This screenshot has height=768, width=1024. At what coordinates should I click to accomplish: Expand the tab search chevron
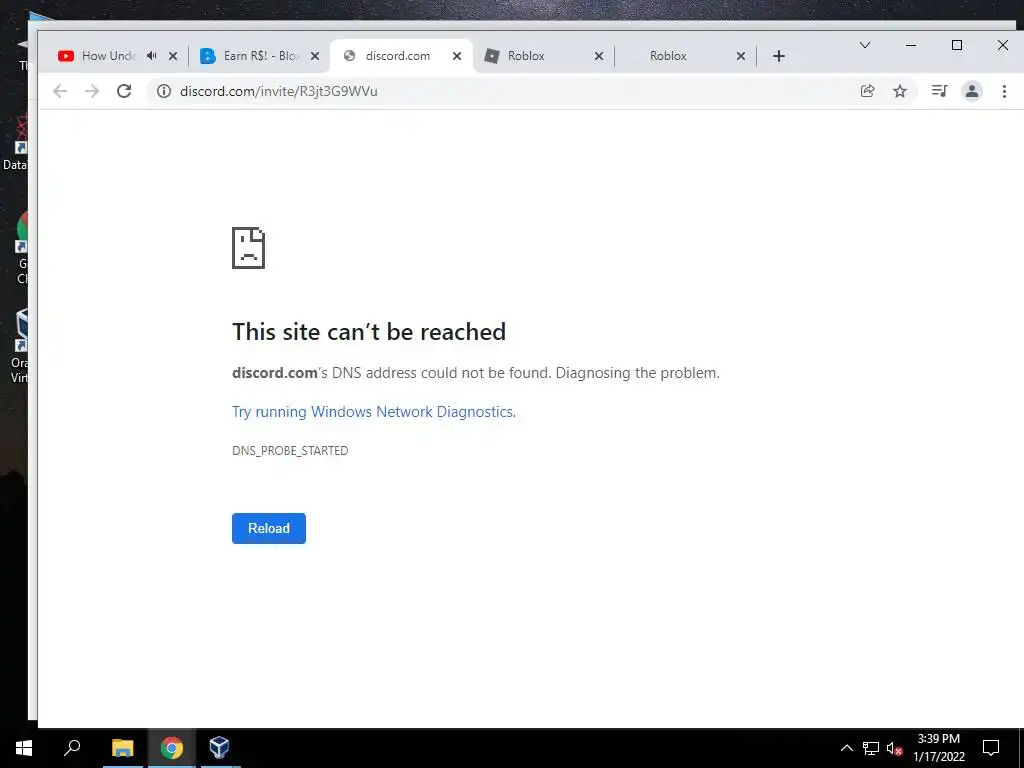865,45
